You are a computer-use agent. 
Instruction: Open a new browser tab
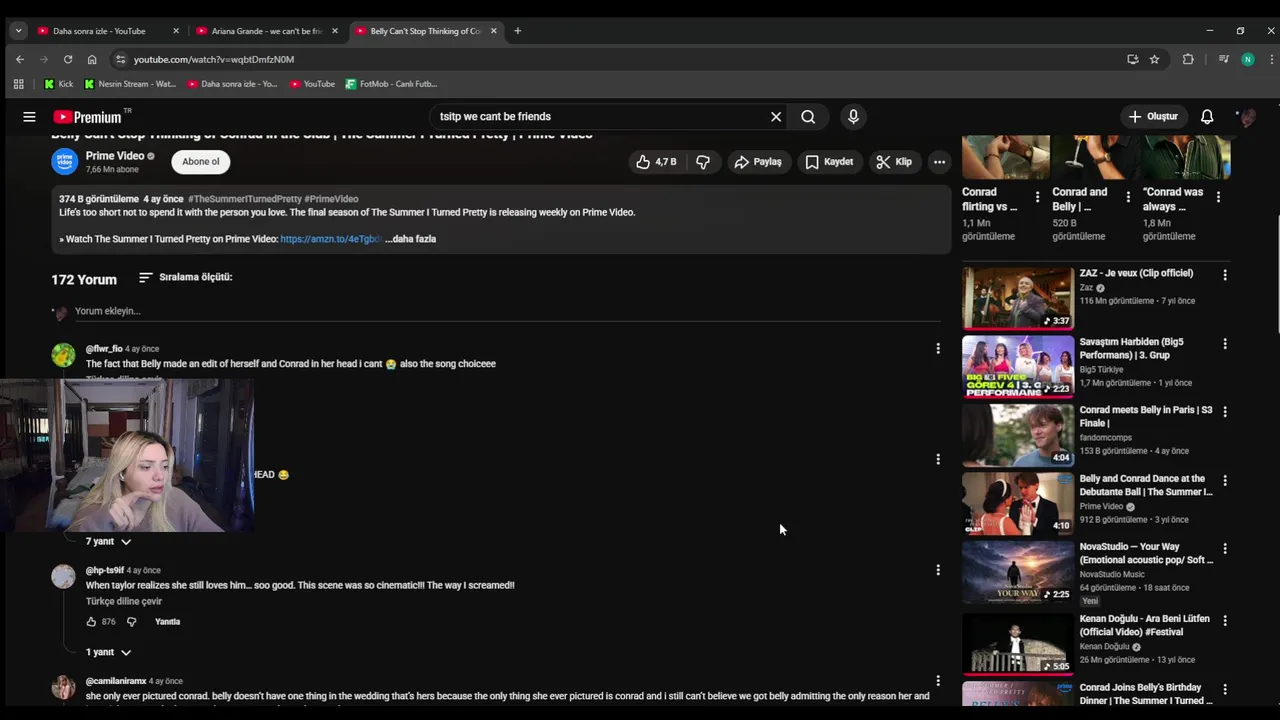pos(517,31)
